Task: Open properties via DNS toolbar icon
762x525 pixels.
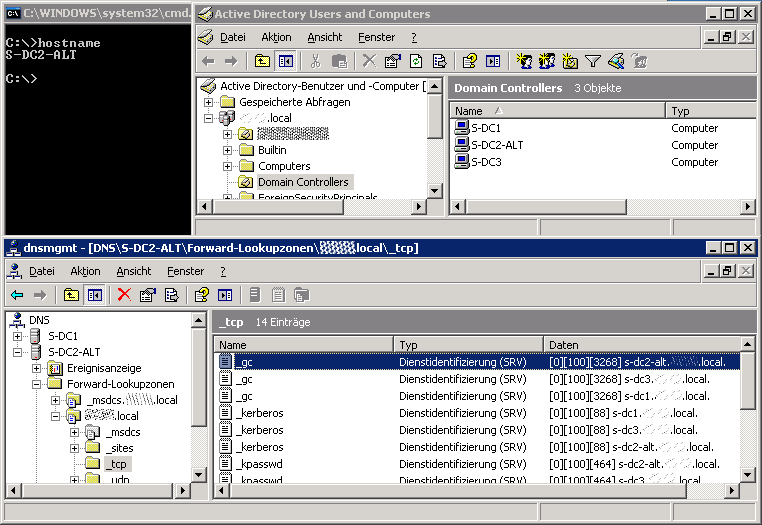Action: 148,294
